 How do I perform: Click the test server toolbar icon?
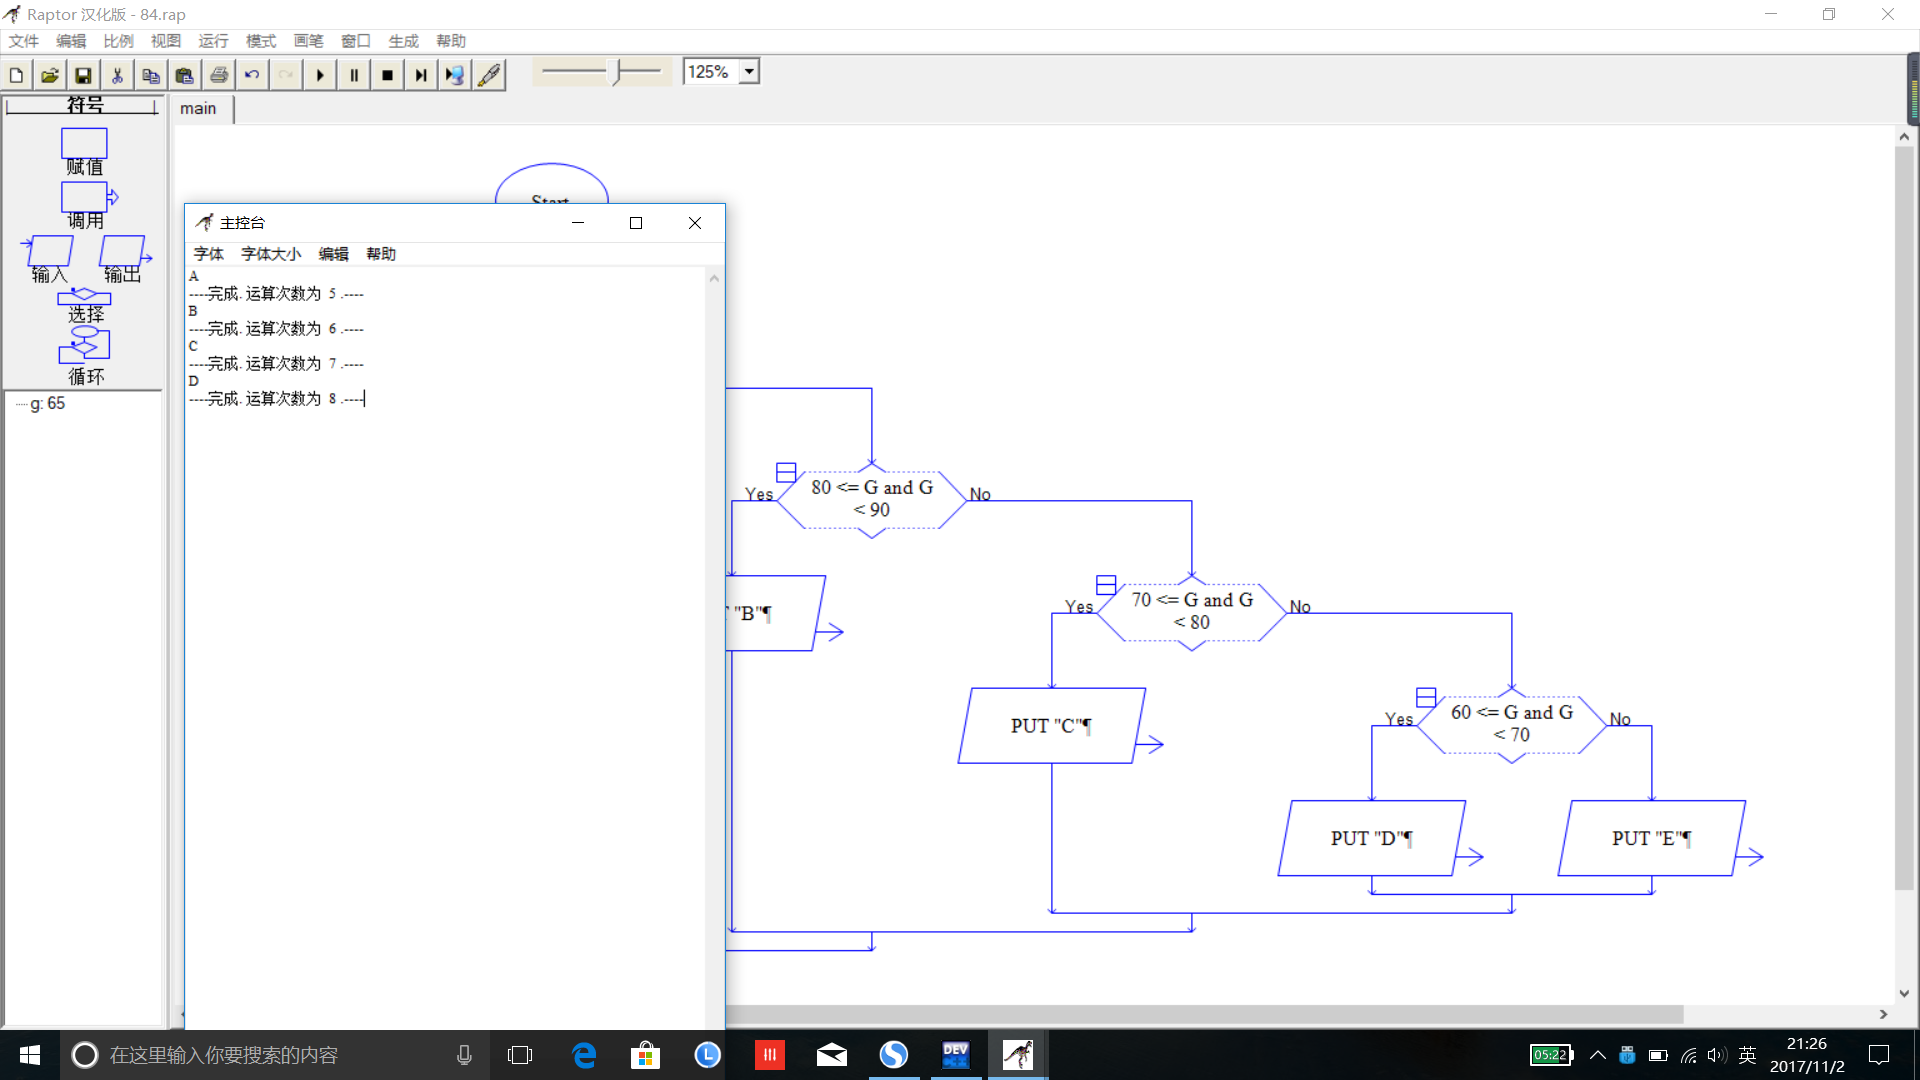click(455, 75)
